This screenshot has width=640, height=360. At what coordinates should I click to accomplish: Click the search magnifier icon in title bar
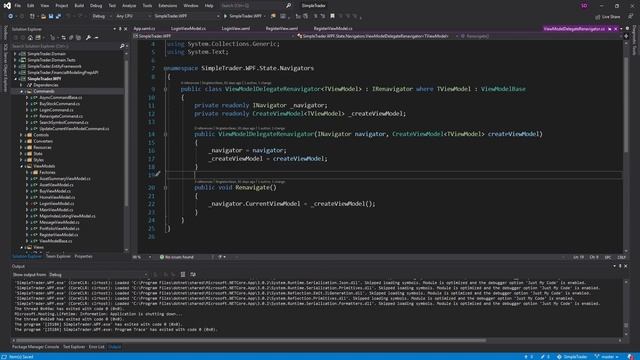point(289,6)
